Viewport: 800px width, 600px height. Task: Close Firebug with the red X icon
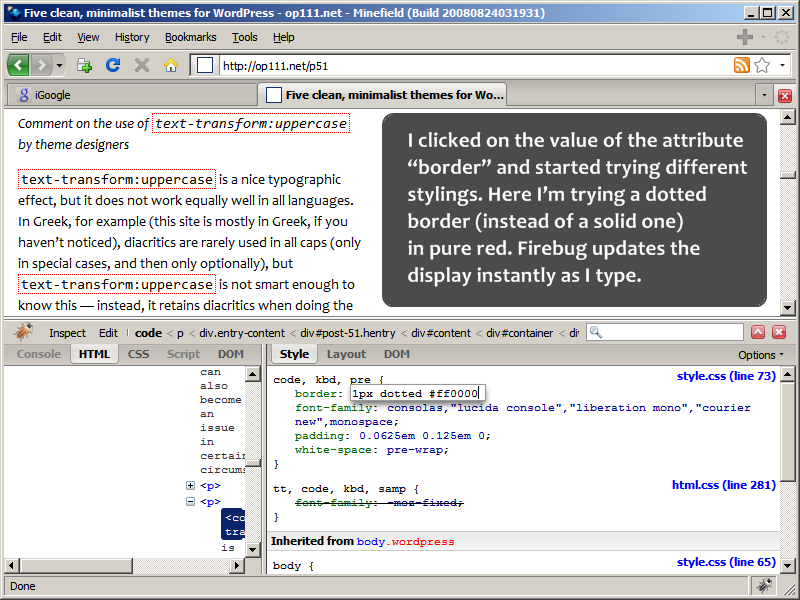pyautogui.click(x=779, y=333)
